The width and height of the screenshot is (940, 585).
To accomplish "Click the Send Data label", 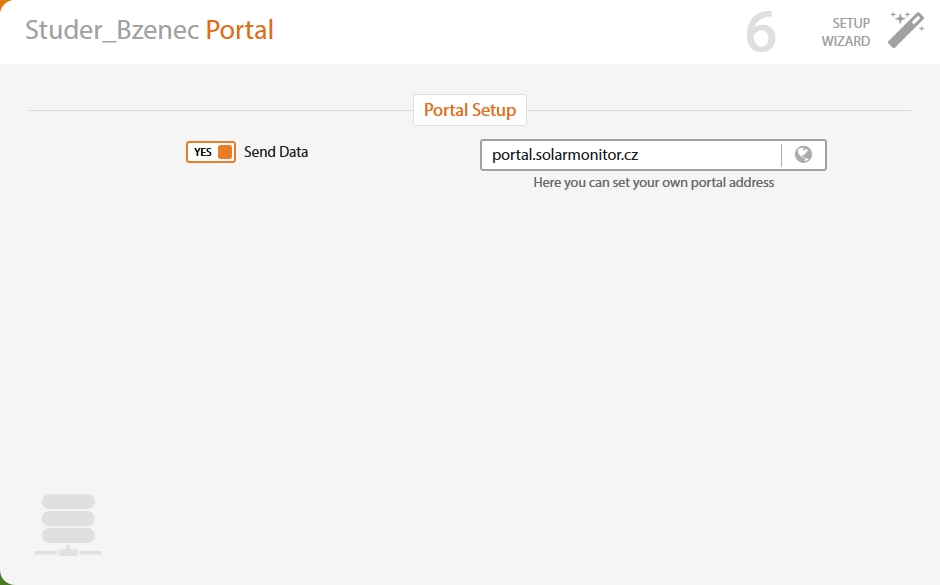I will tap(276, 152).
